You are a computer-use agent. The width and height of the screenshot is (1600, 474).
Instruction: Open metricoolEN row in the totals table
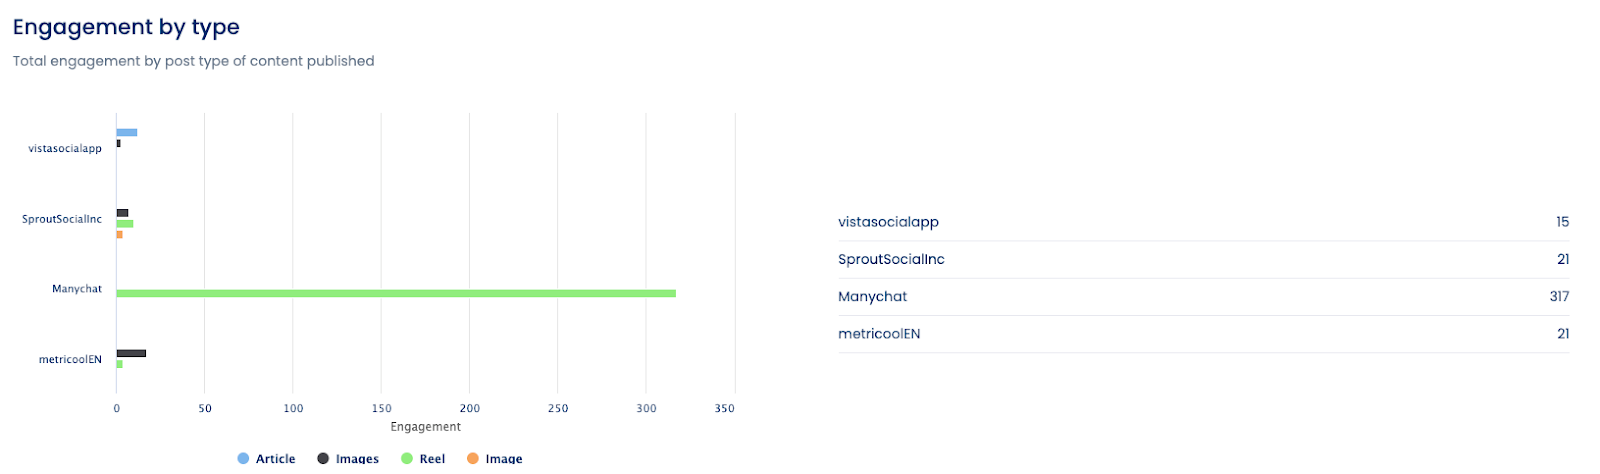(x=879, y=334)
